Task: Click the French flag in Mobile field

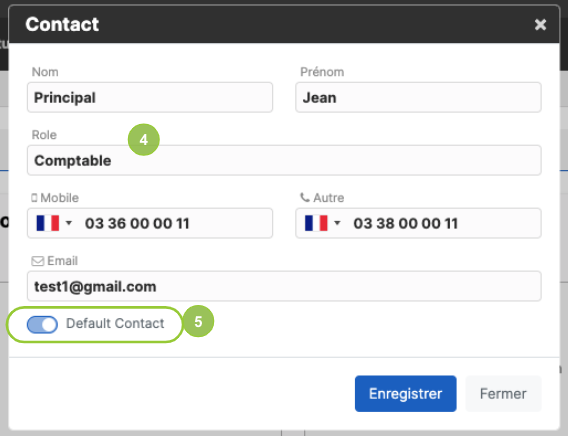Action: (47, 223)
